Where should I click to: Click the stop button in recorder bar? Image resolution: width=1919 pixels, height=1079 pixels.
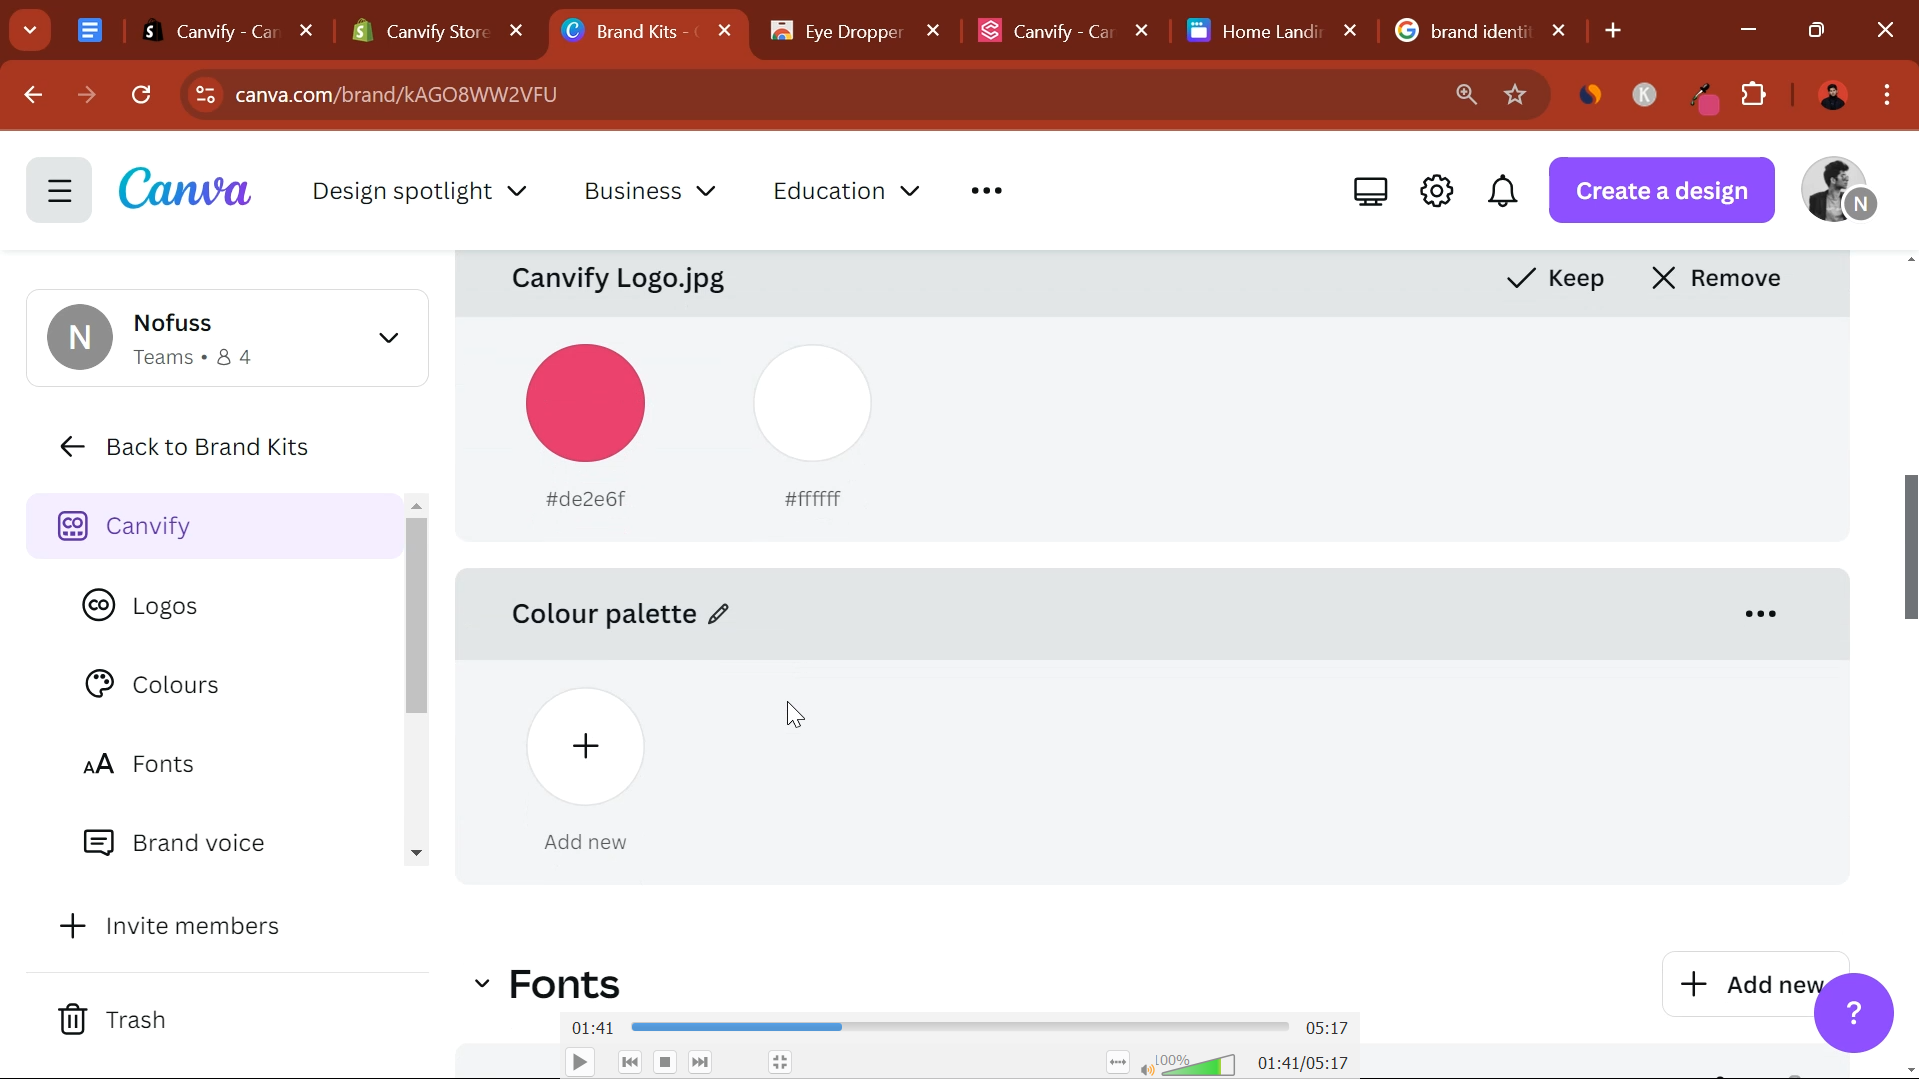pyautogui.click(x=665, y=1062)
